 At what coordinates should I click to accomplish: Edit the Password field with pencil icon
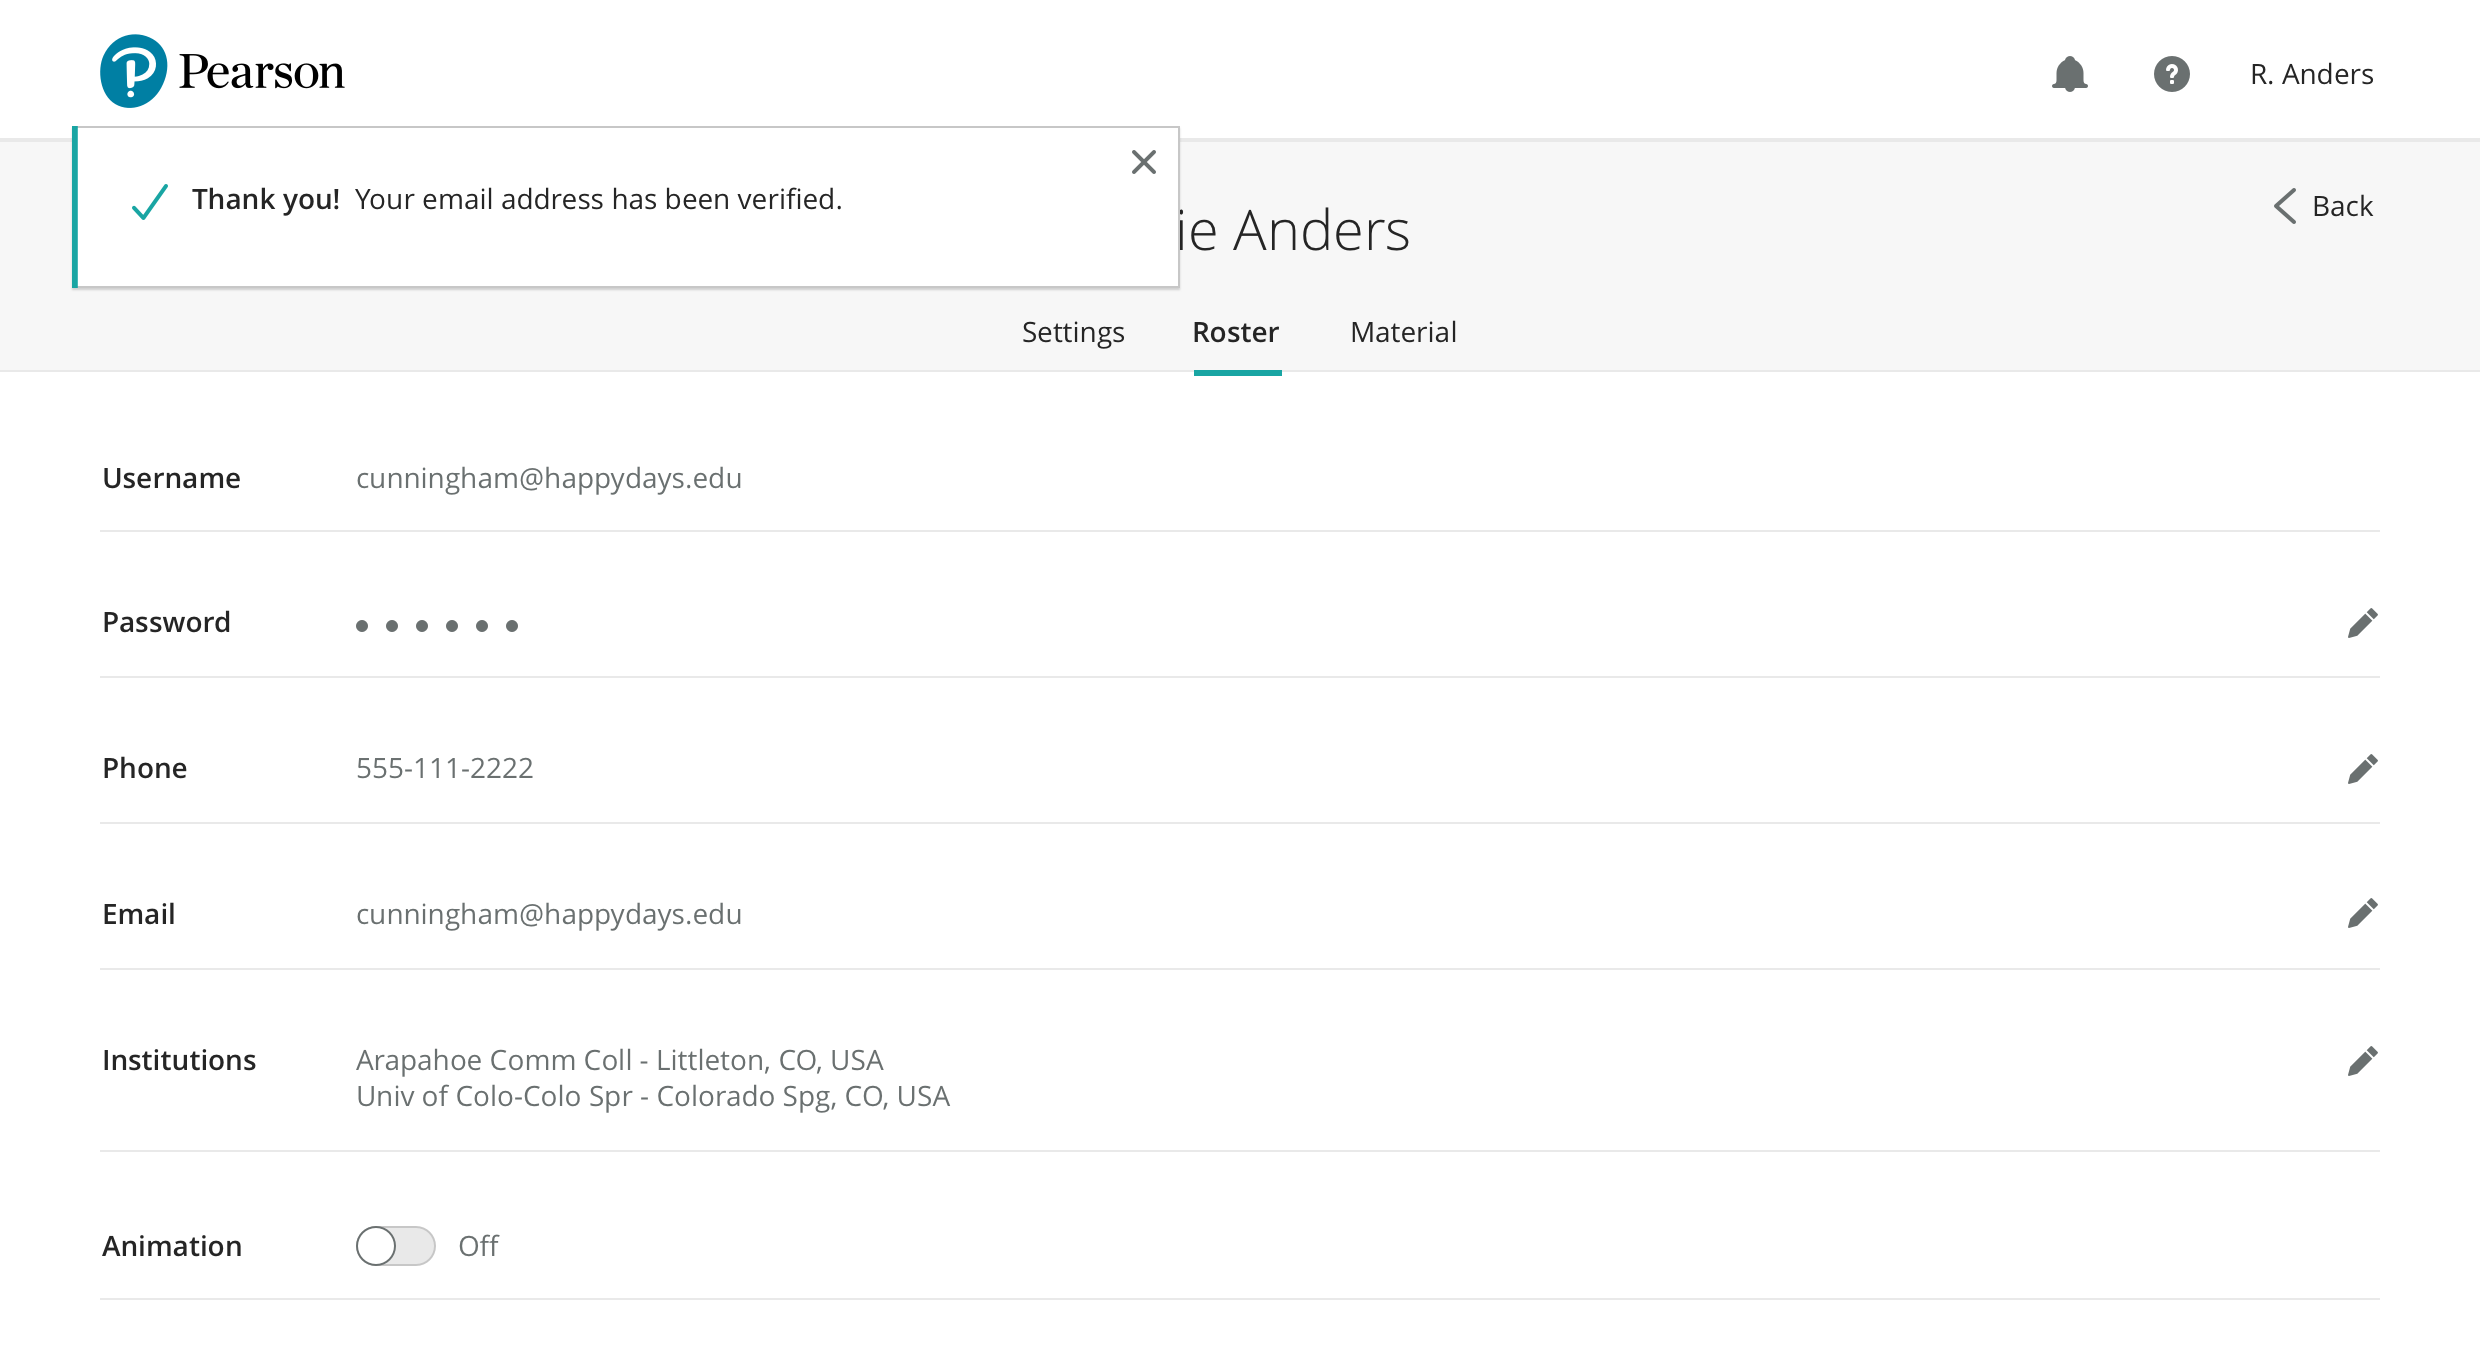point(2362,623)
